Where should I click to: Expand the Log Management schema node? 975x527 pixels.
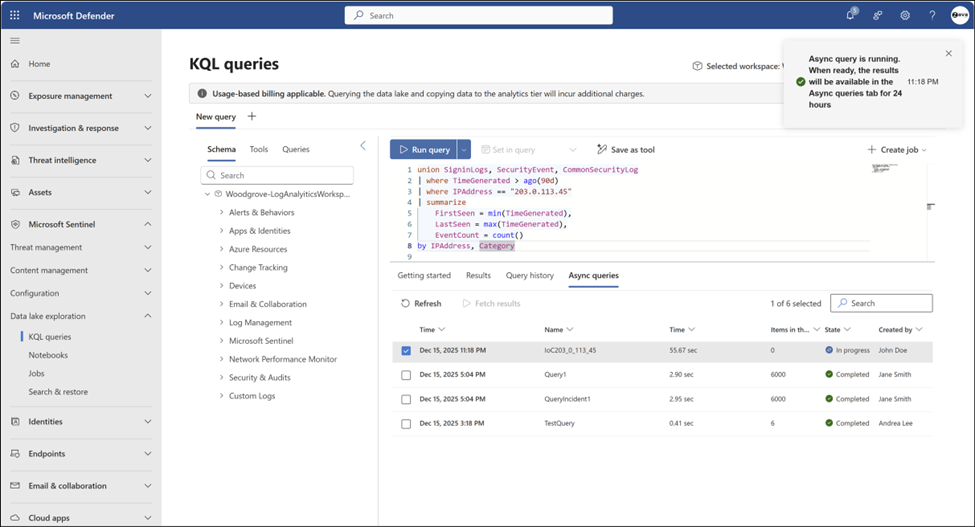(x=221, y=323)
